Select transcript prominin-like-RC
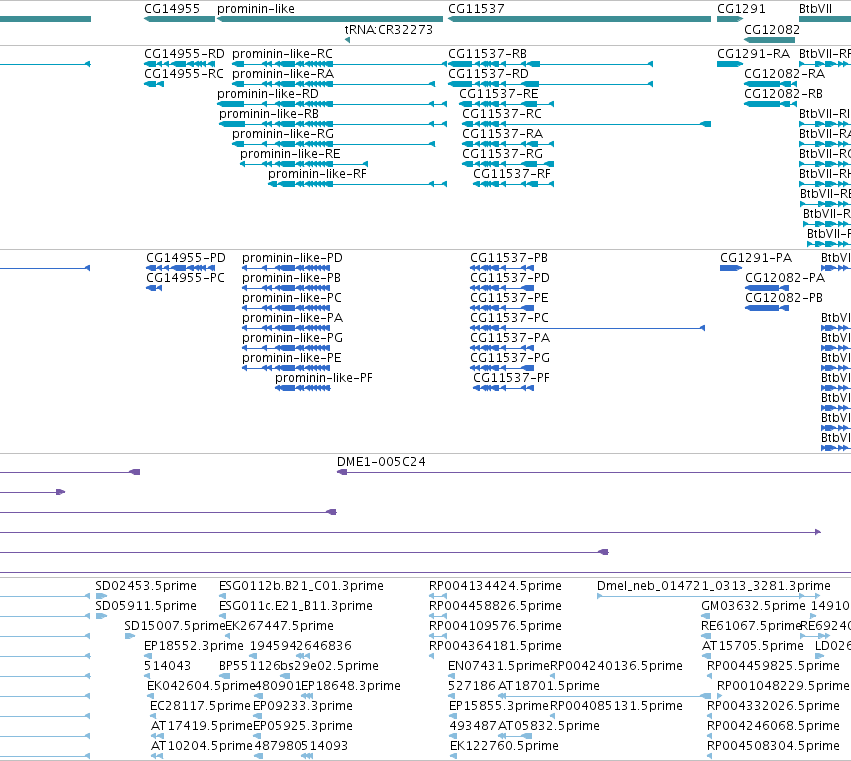The width and height of the screenshot is (851, 761). [x=340, y=64]
